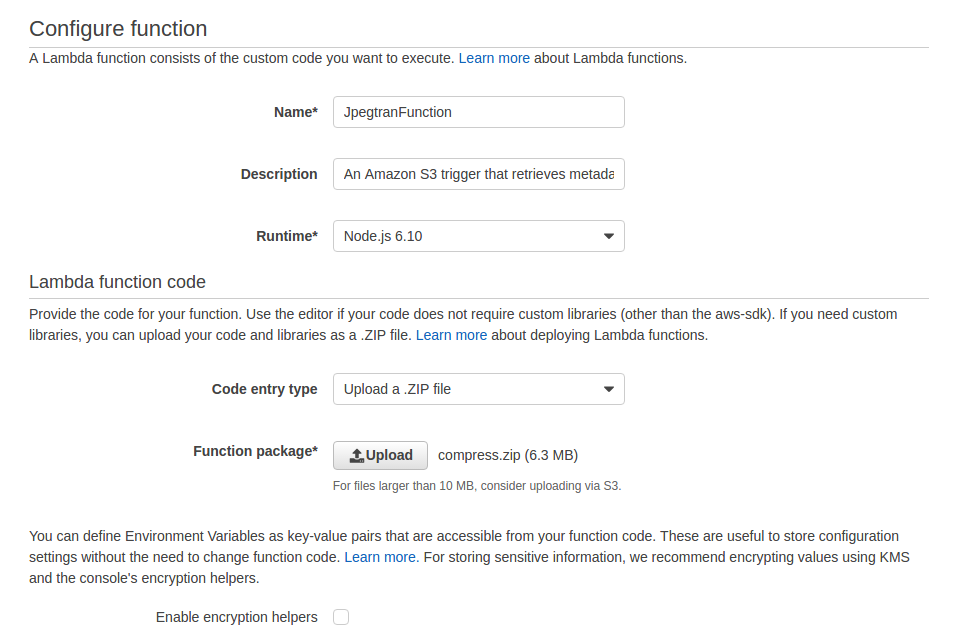This screenshot has height=643, width=969.
Task: Enable the encryption helpers checkbox
Action: (341, 617)
